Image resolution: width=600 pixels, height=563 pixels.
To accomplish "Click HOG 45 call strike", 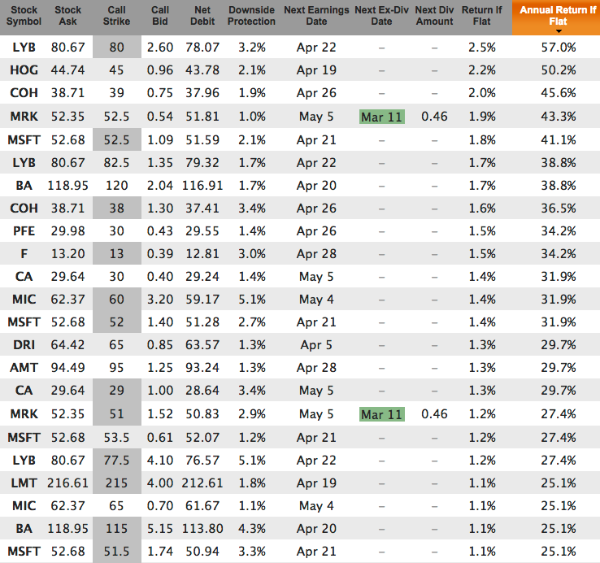I will pos(117,70).
